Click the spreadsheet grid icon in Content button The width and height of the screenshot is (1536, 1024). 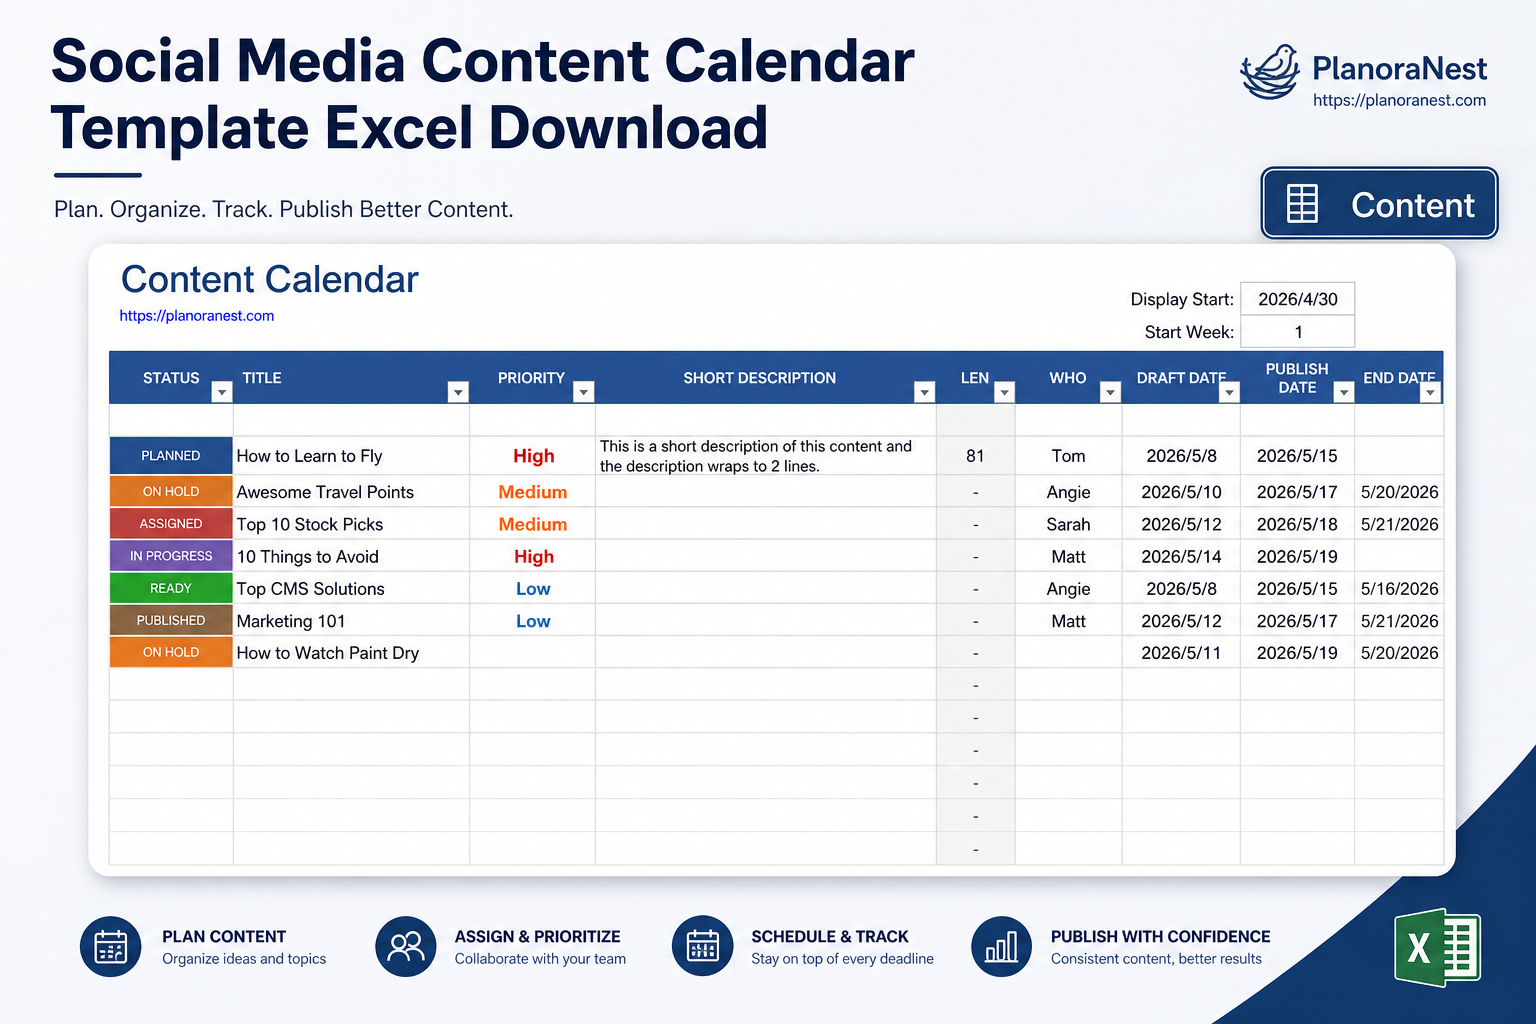[x=1302, y=204]
